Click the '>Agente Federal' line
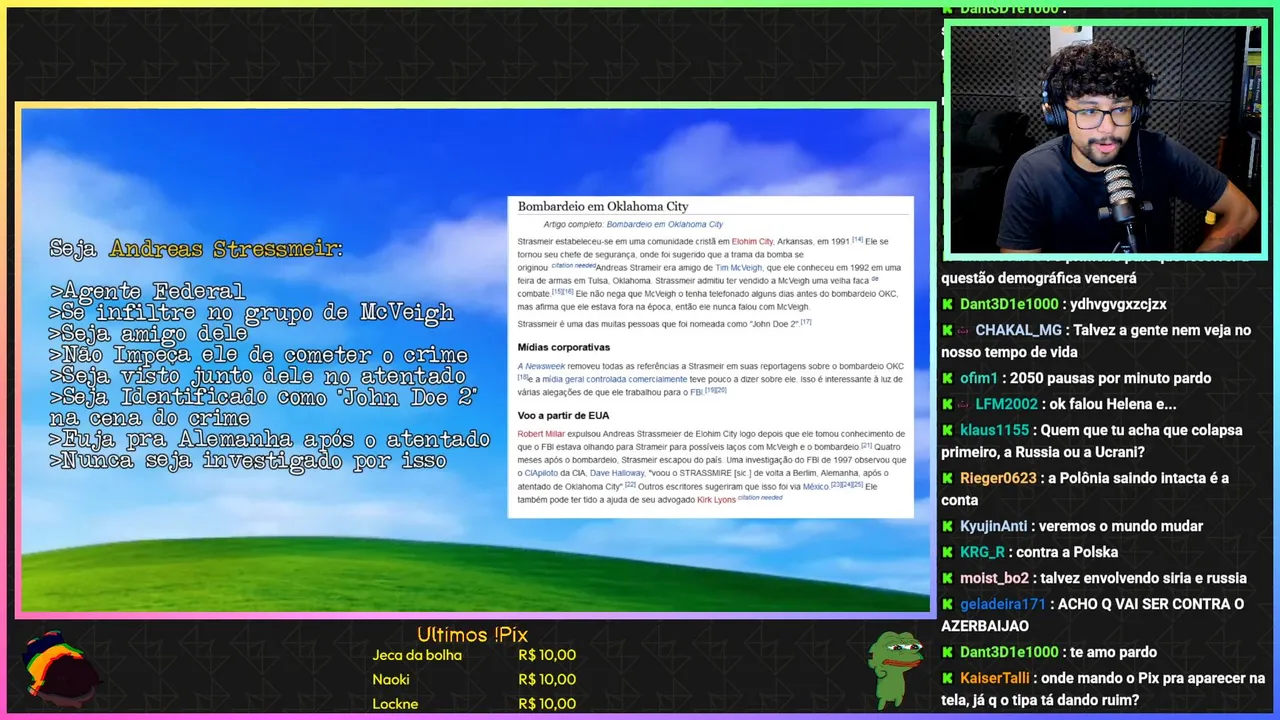Viewport: 1280px width, 720px height. (147, 292)
